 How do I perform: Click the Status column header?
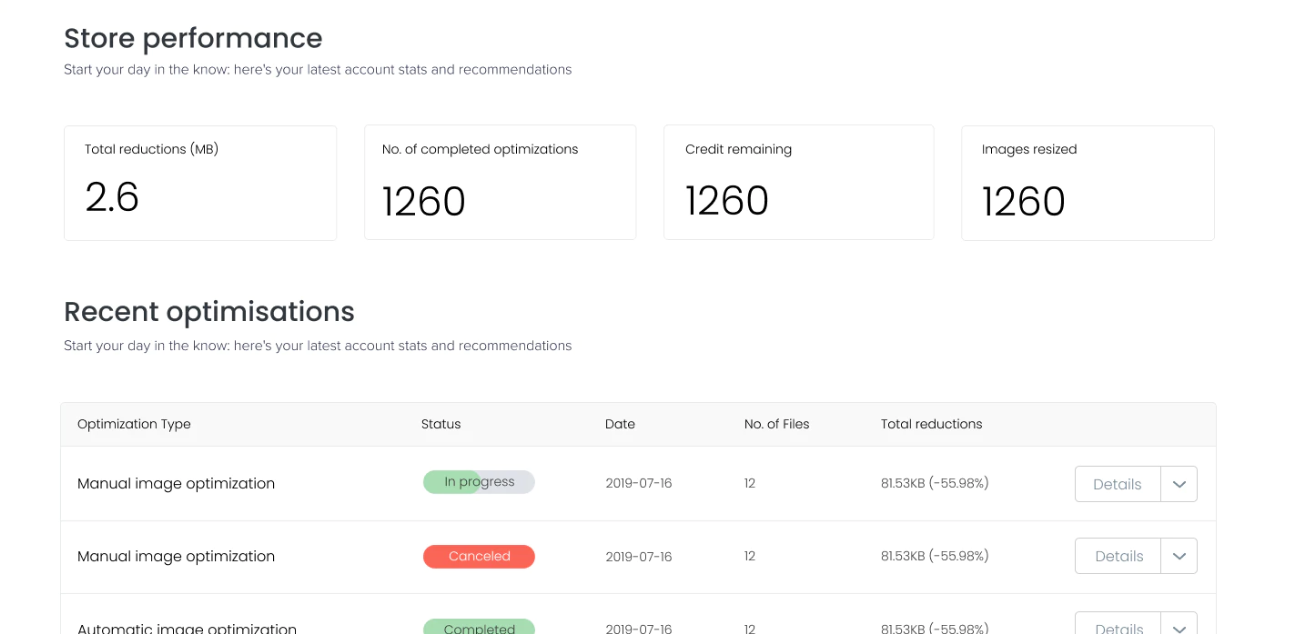440,424
